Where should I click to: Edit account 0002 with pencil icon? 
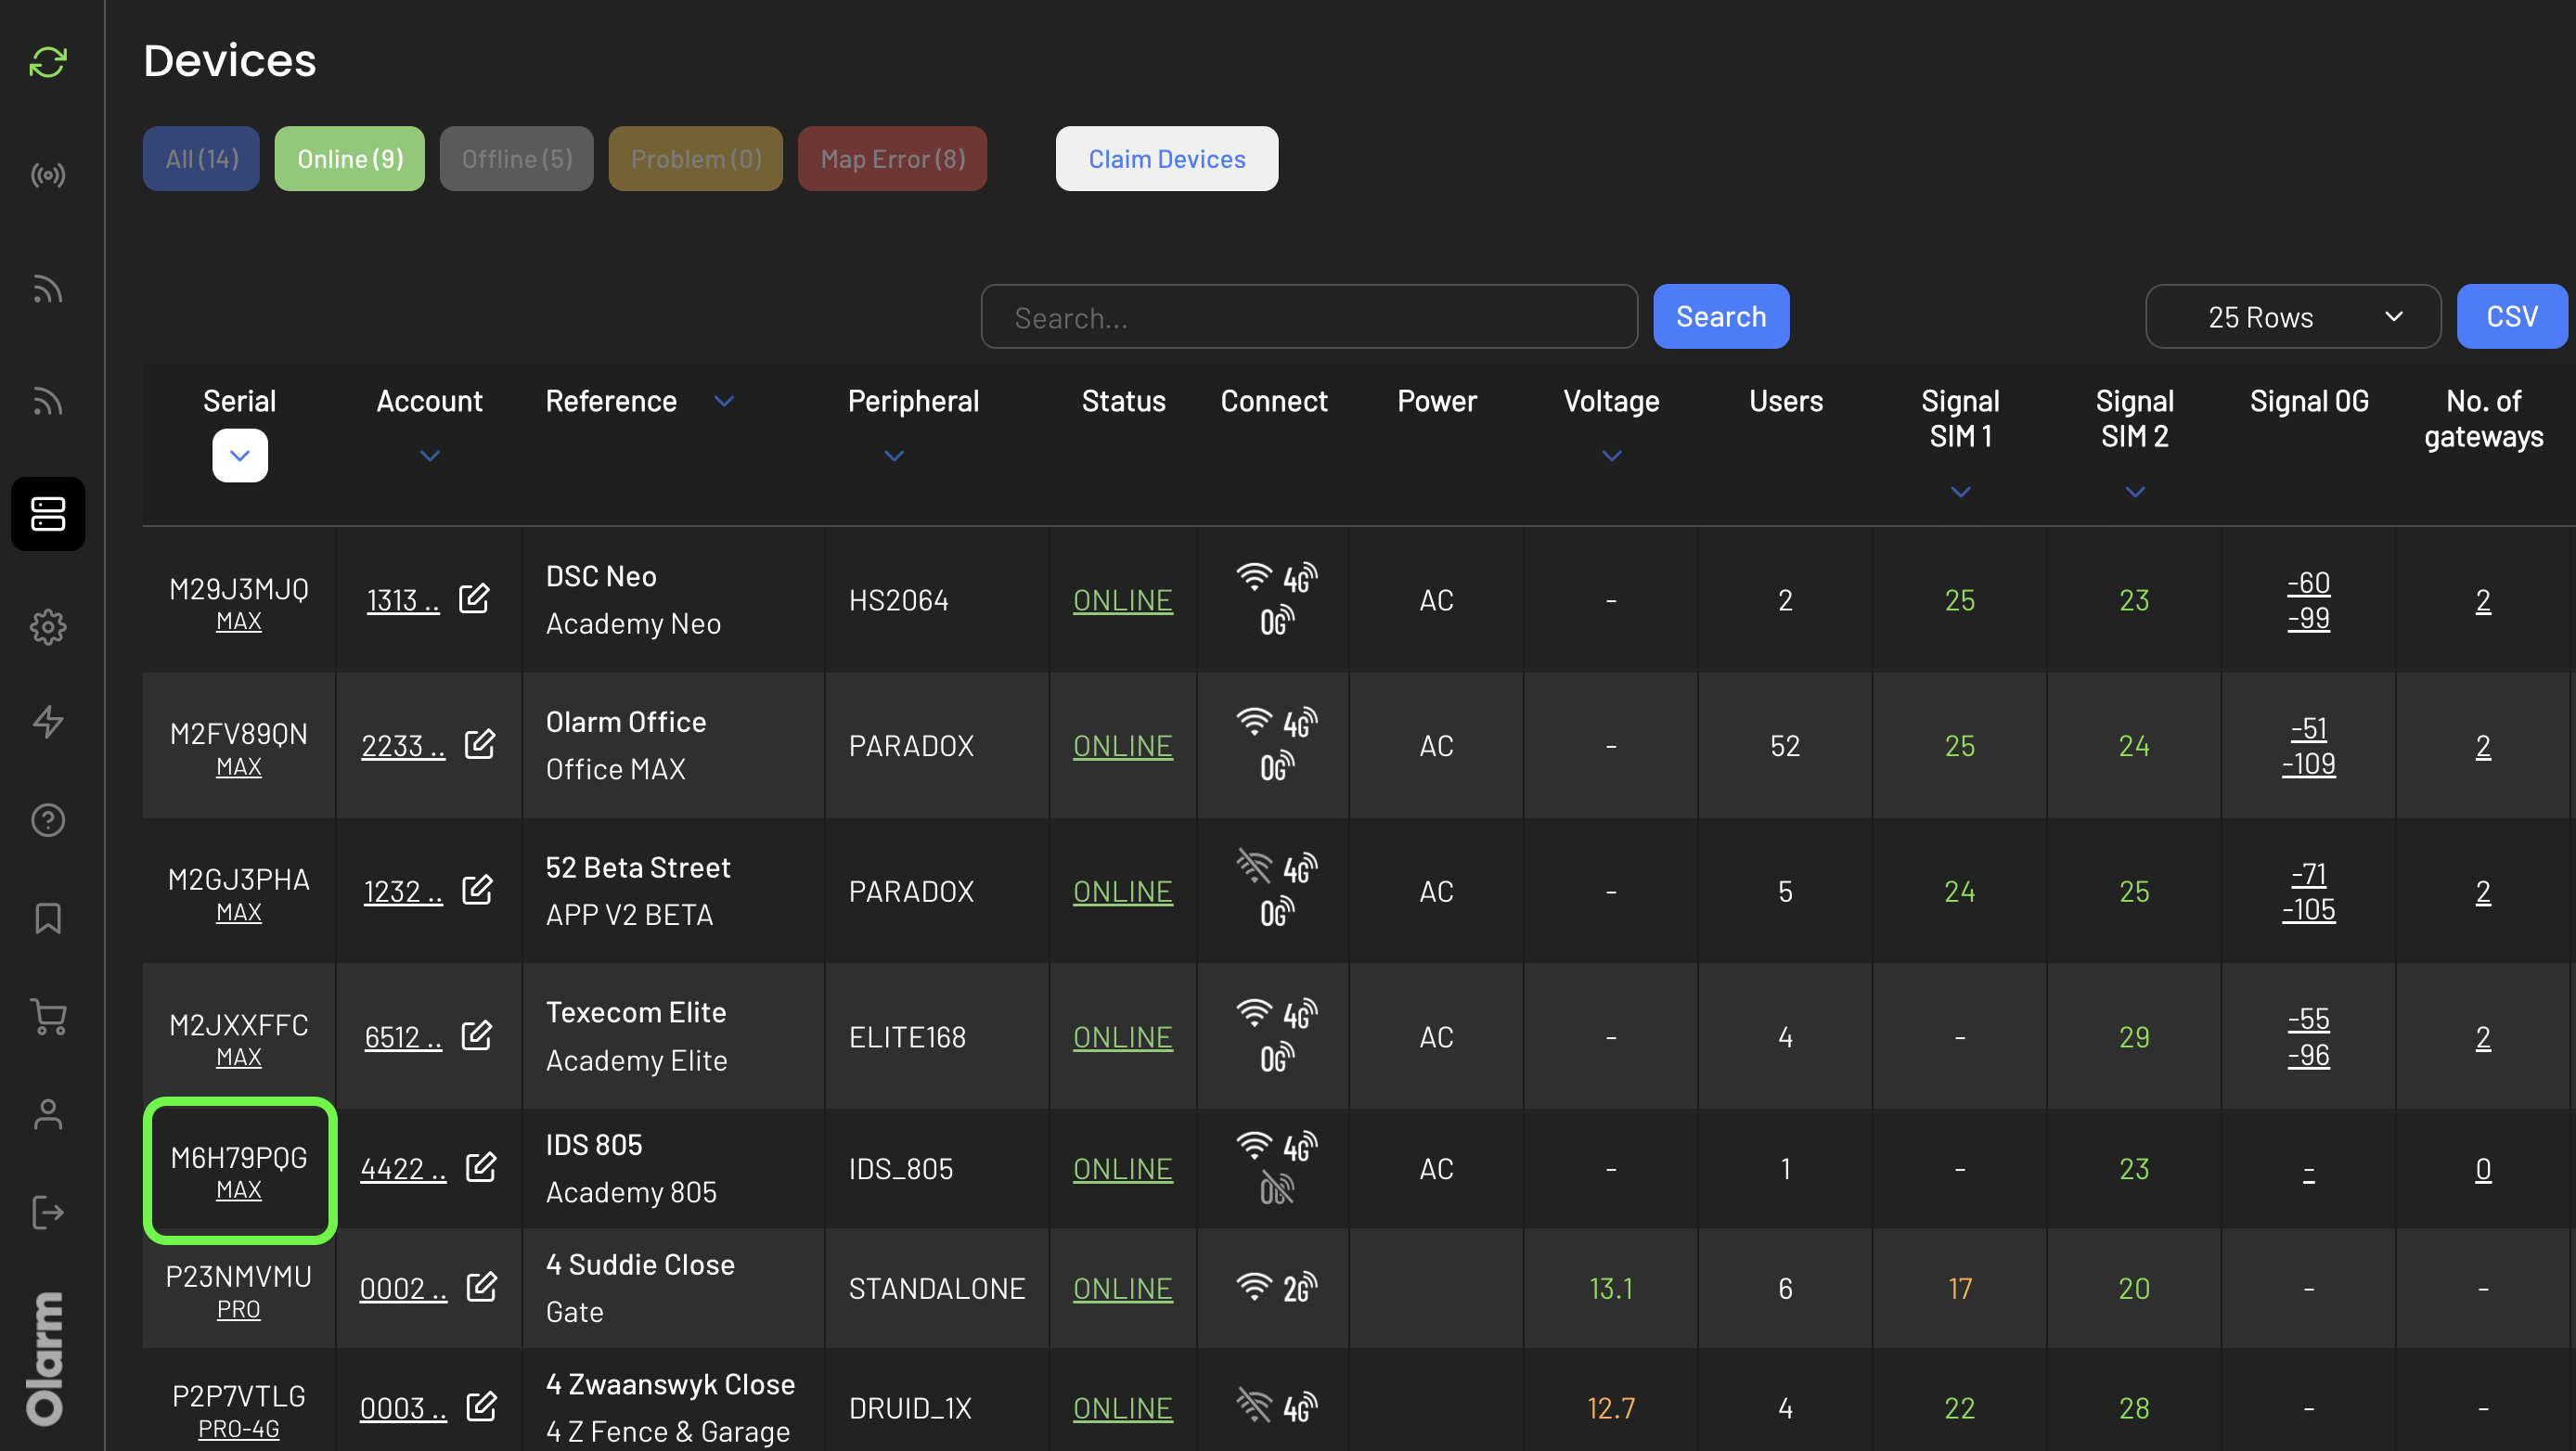[x=481, y=1287]
